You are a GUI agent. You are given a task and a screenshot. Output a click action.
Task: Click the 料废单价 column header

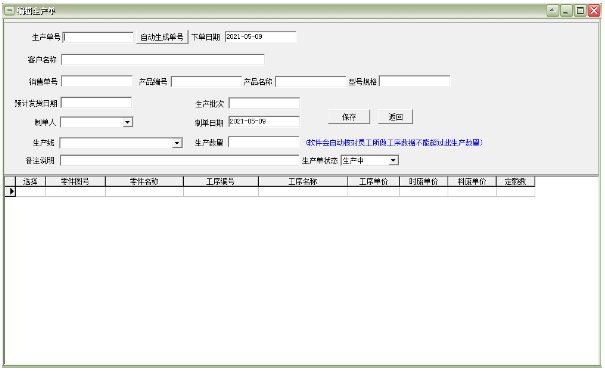click(472, 182)
